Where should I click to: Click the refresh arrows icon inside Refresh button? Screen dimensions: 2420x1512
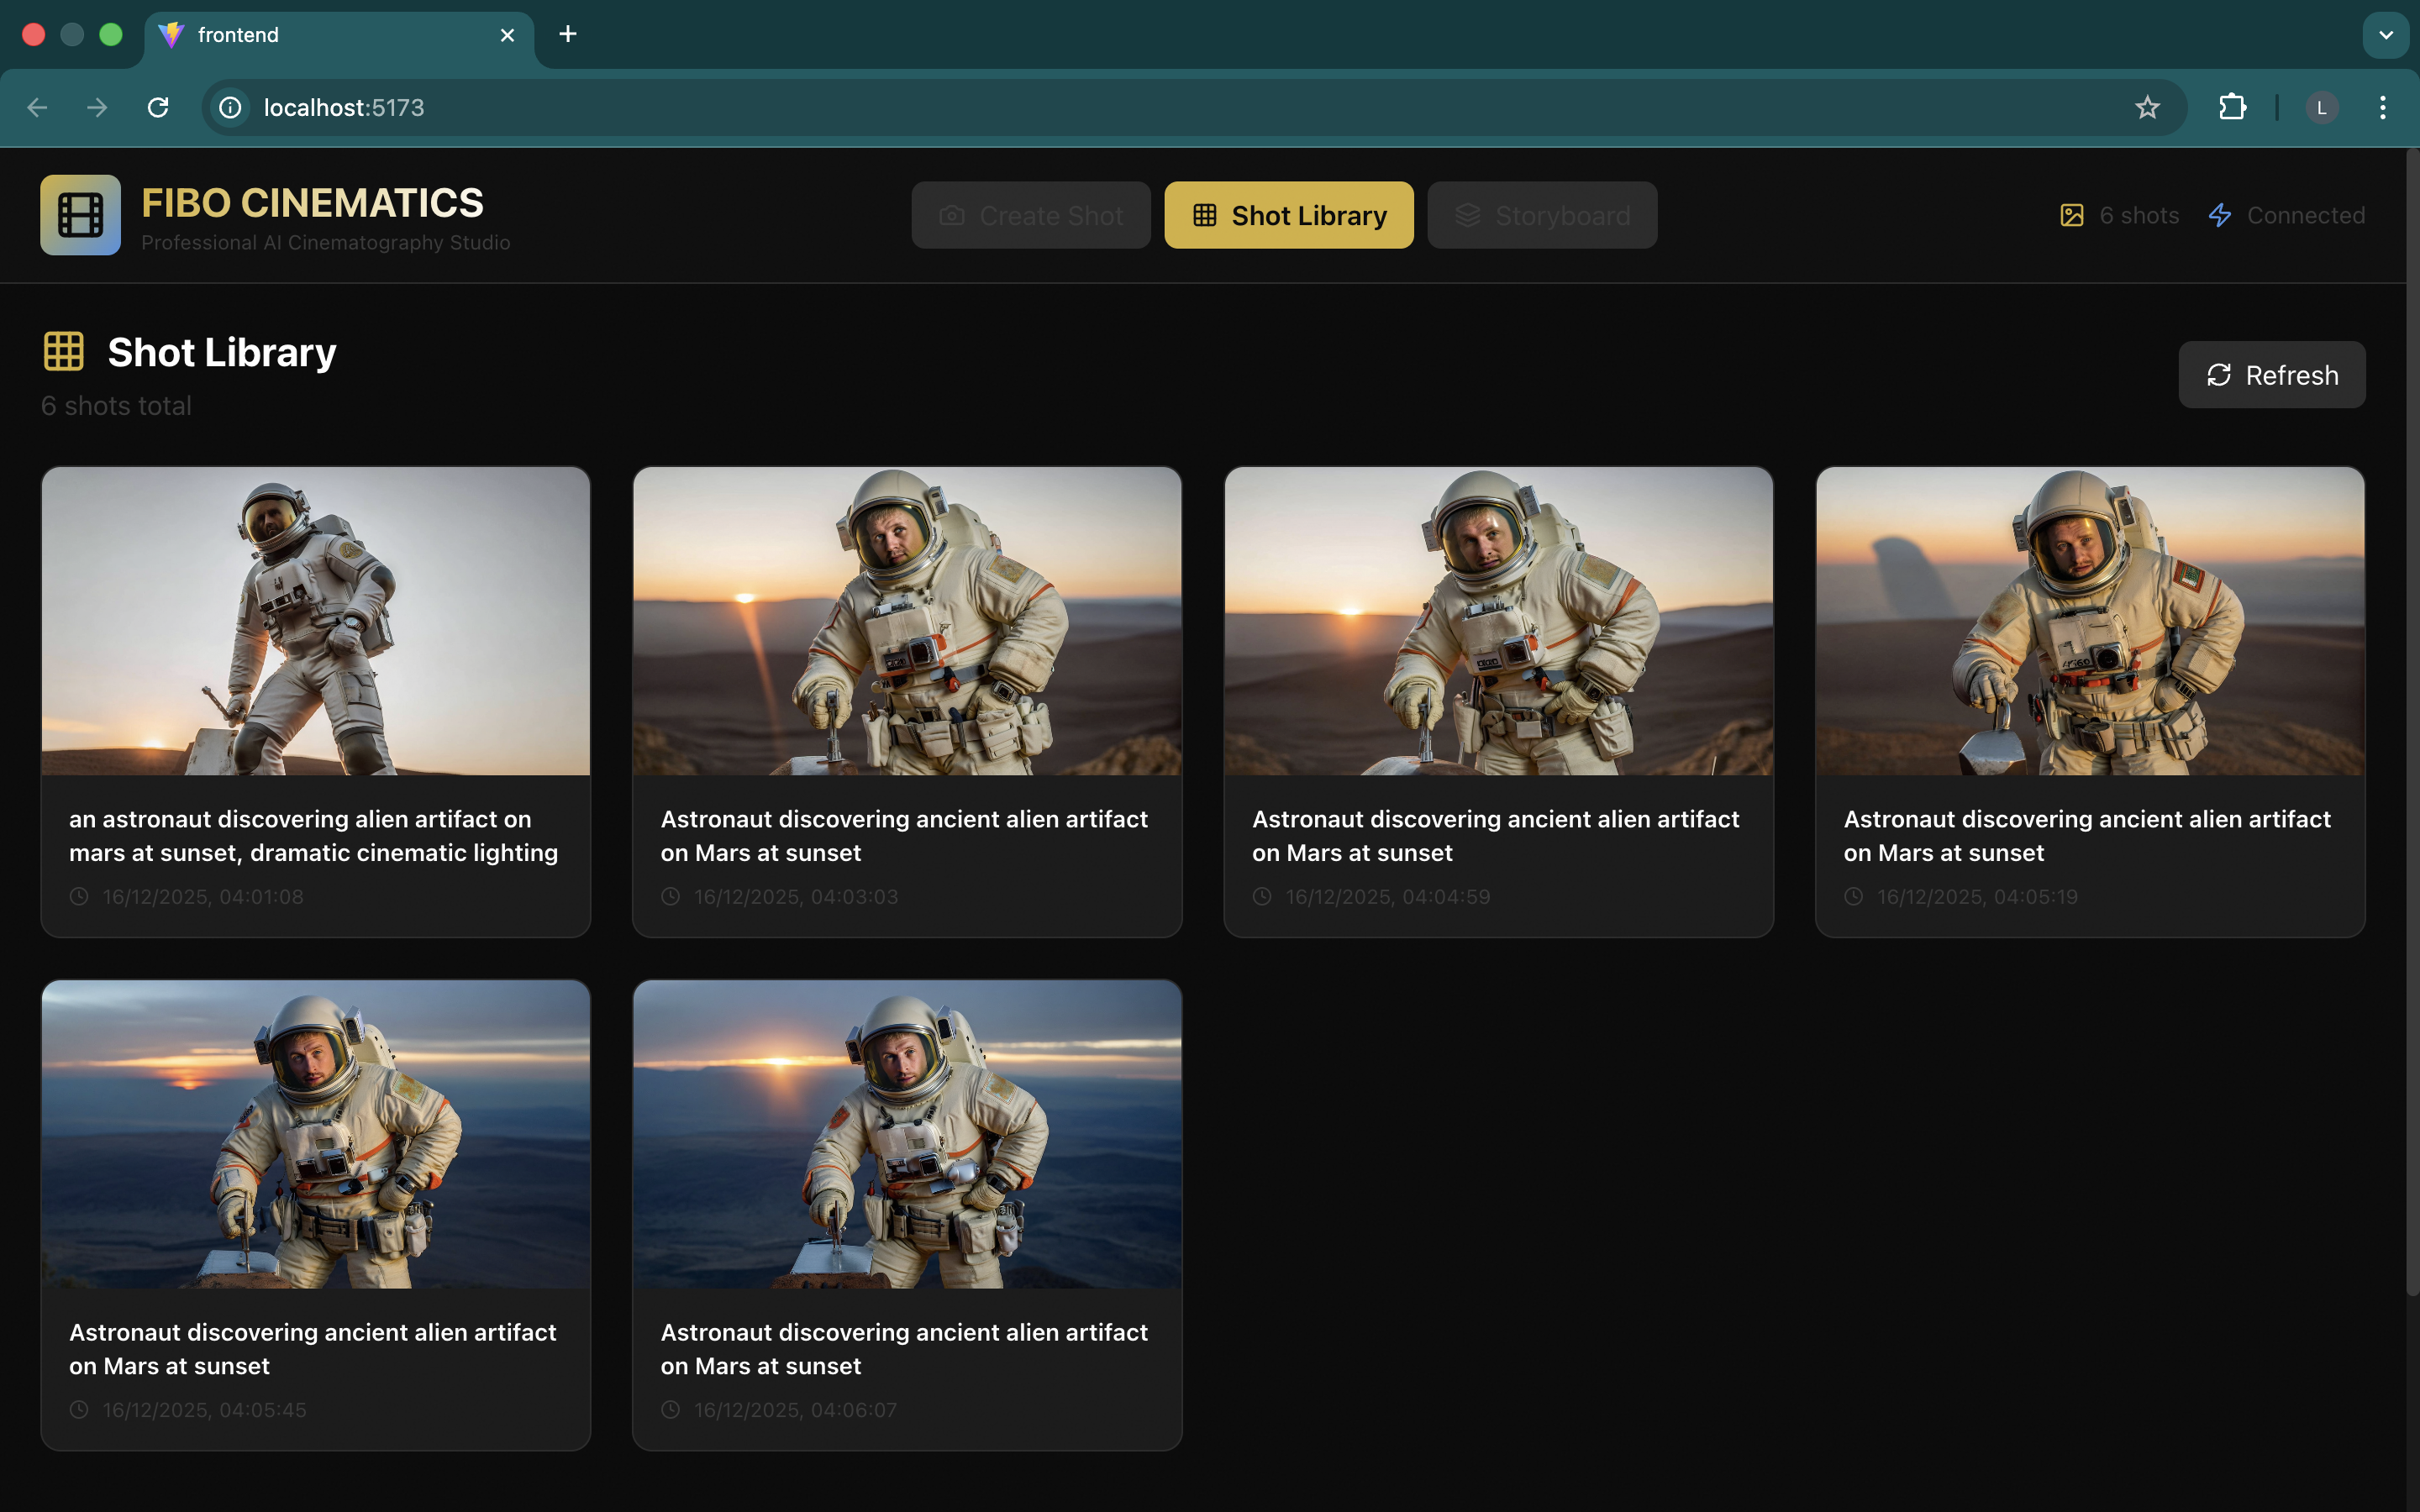click(2221, 374)
